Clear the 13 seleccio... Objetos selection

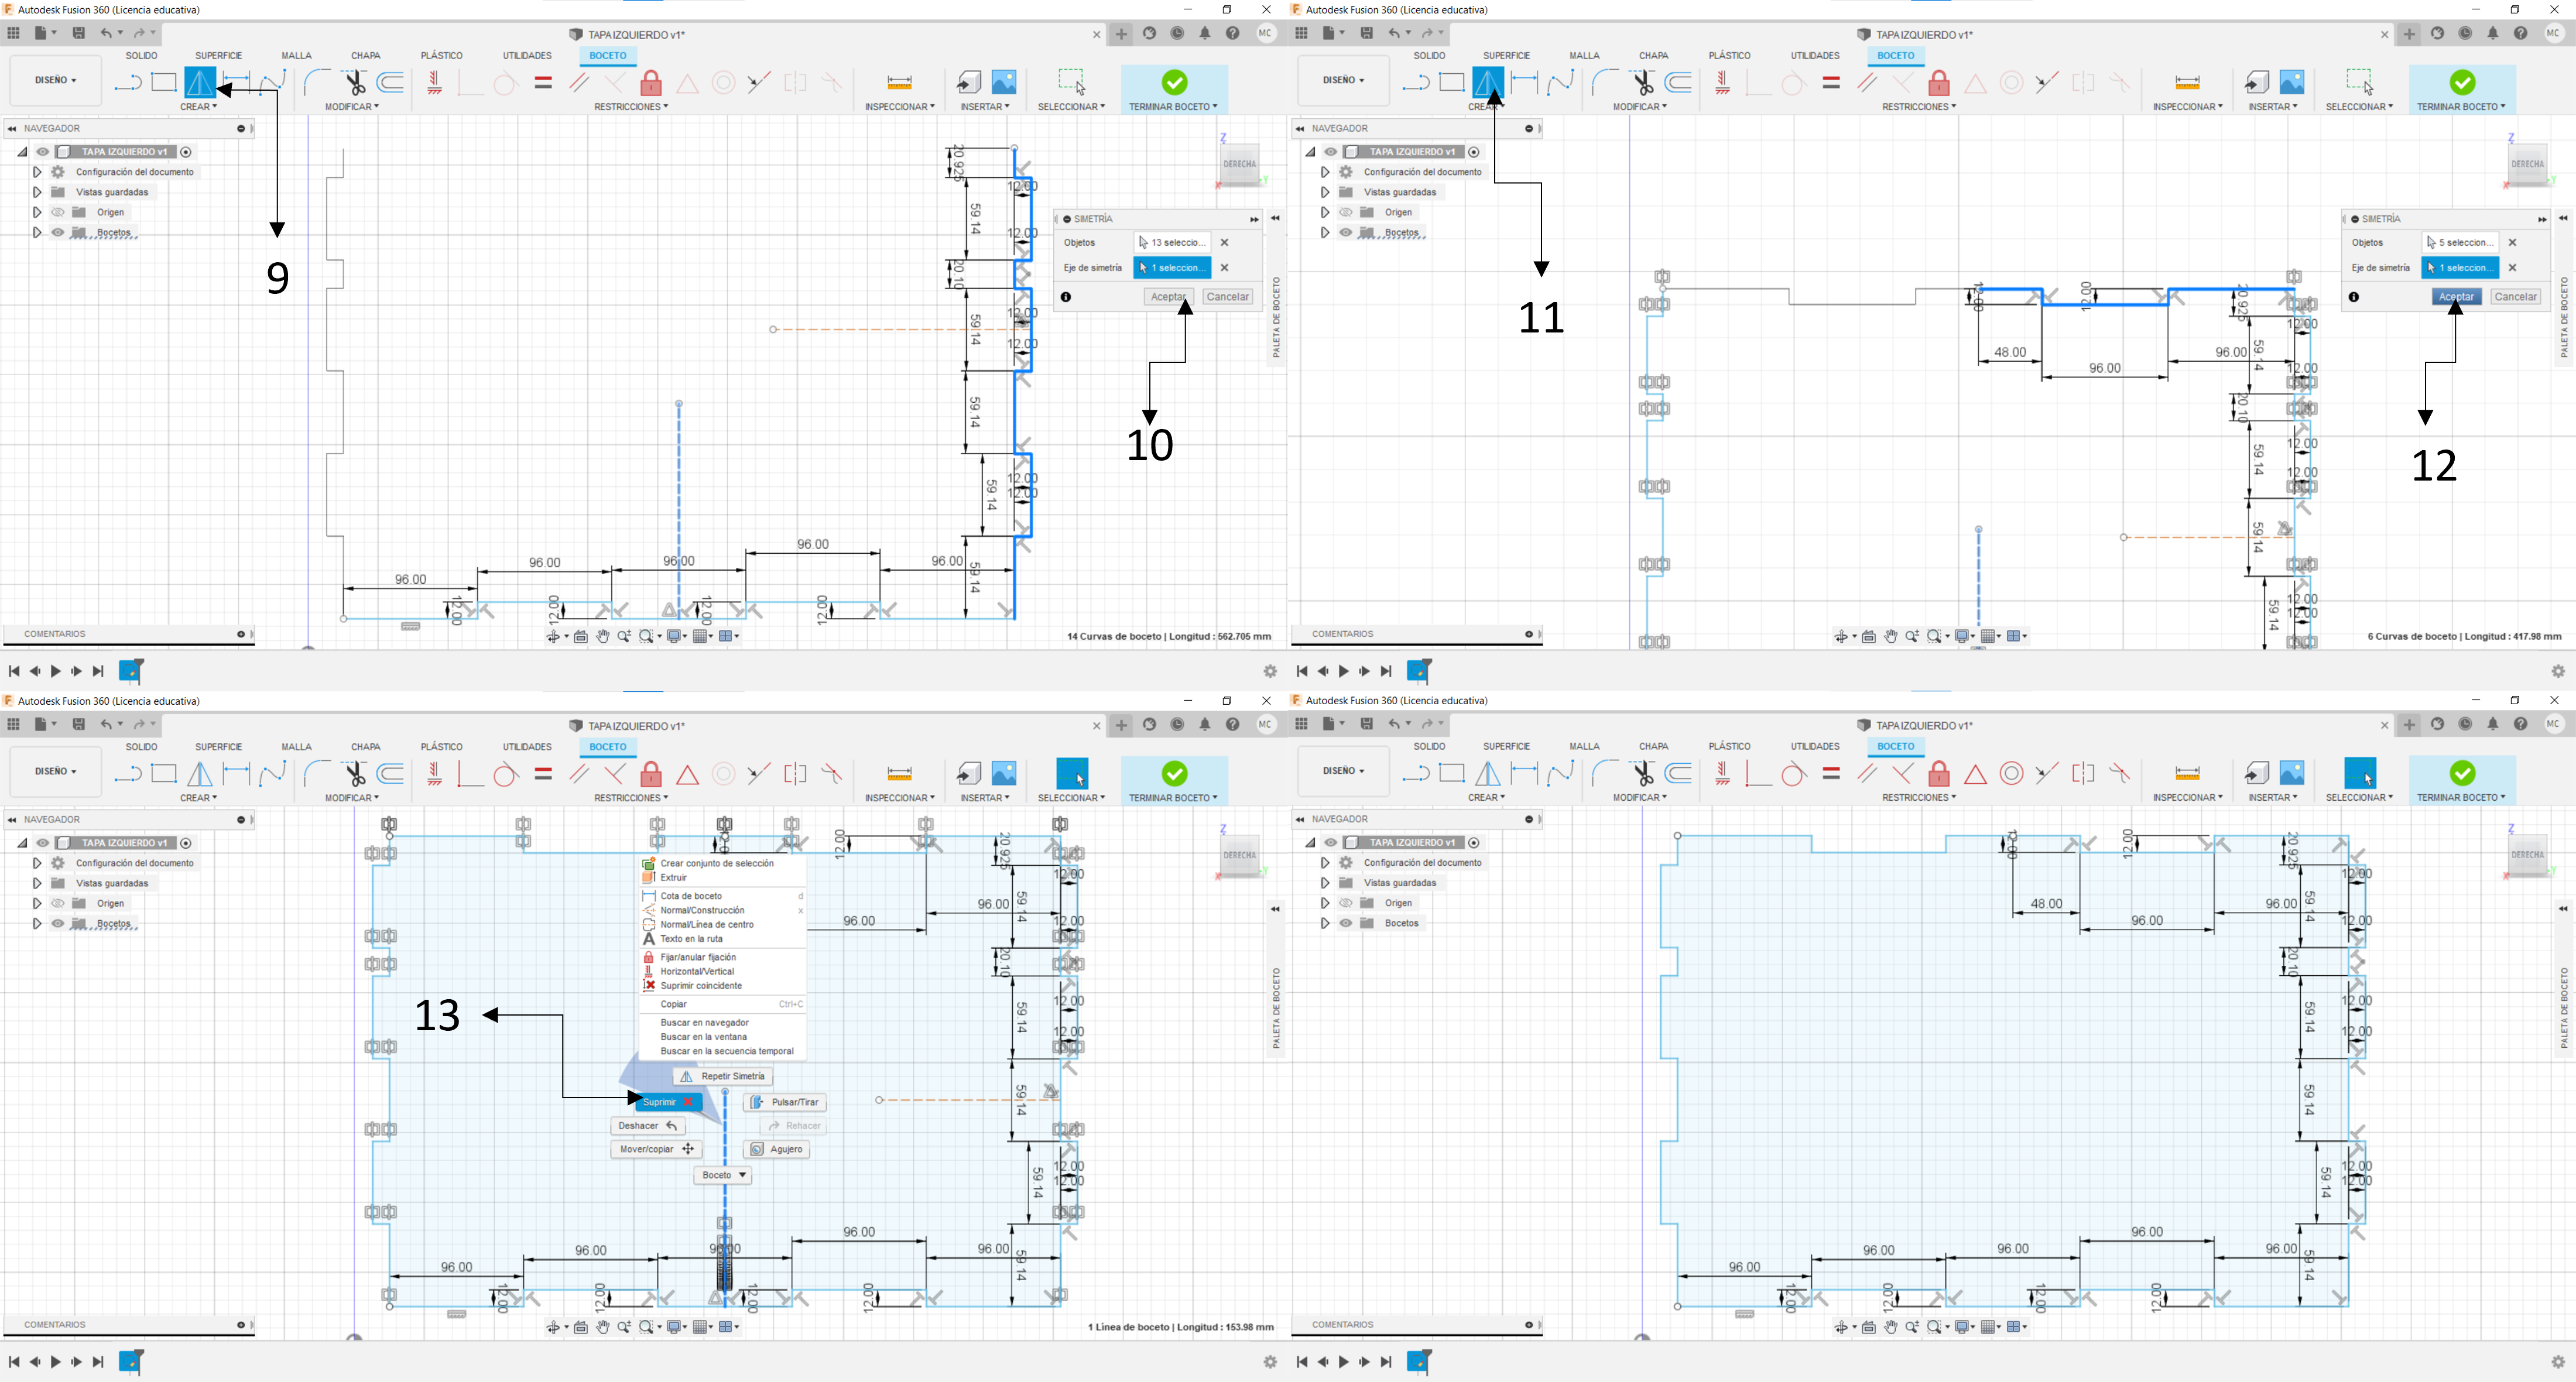point(1224,243)
